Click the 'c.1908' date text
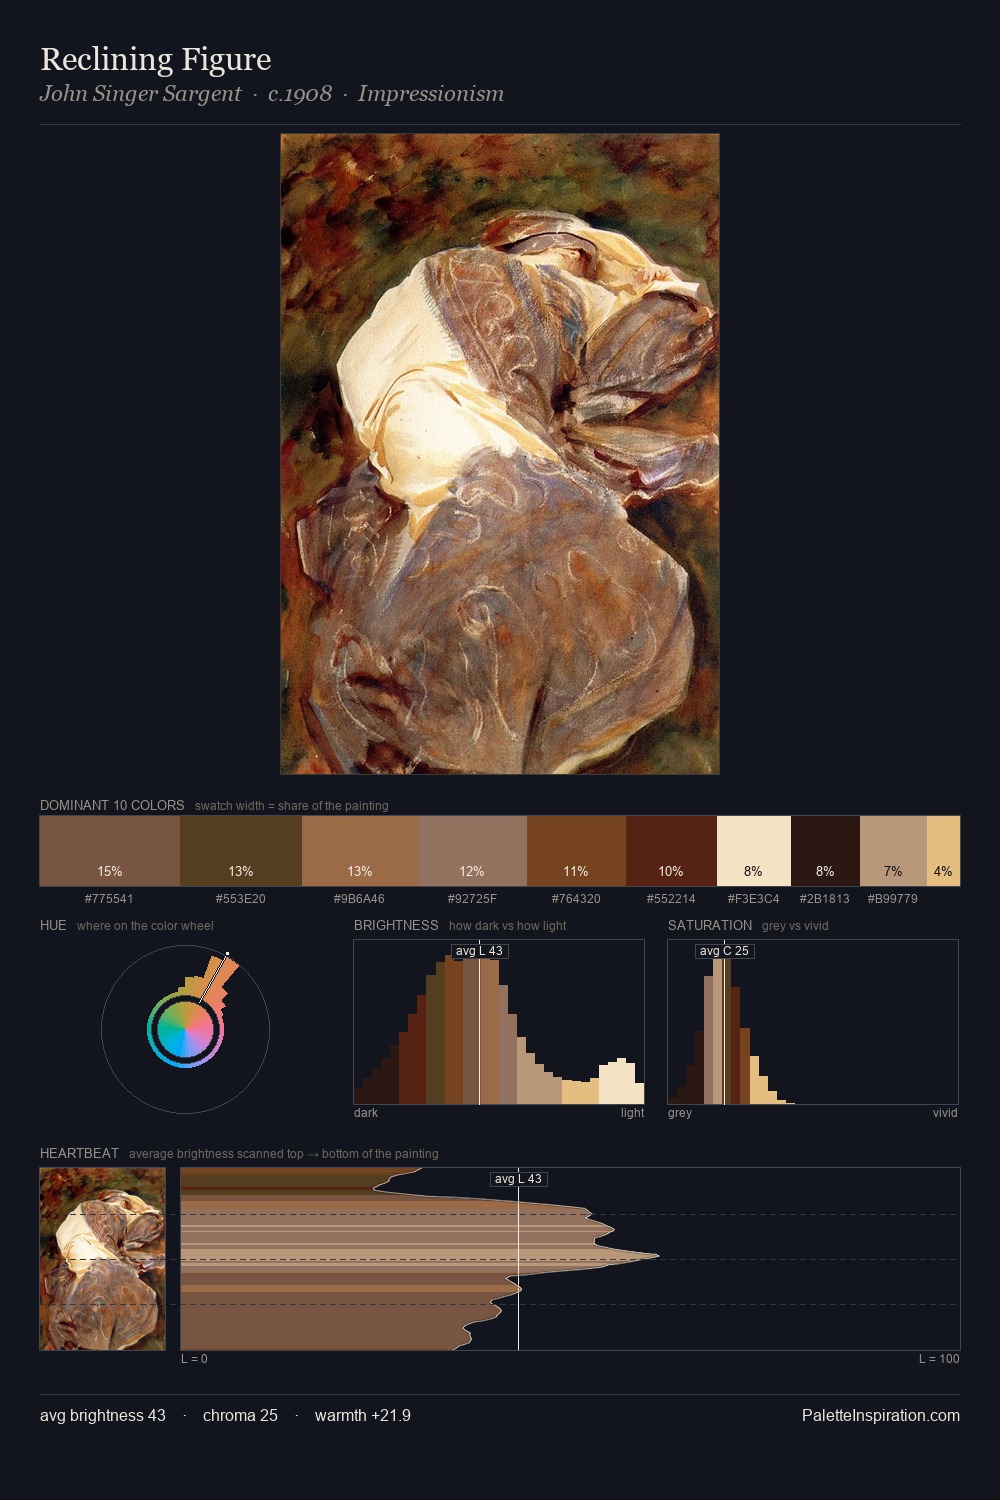The image size is (1000, 1500). [x=300, y=94]
